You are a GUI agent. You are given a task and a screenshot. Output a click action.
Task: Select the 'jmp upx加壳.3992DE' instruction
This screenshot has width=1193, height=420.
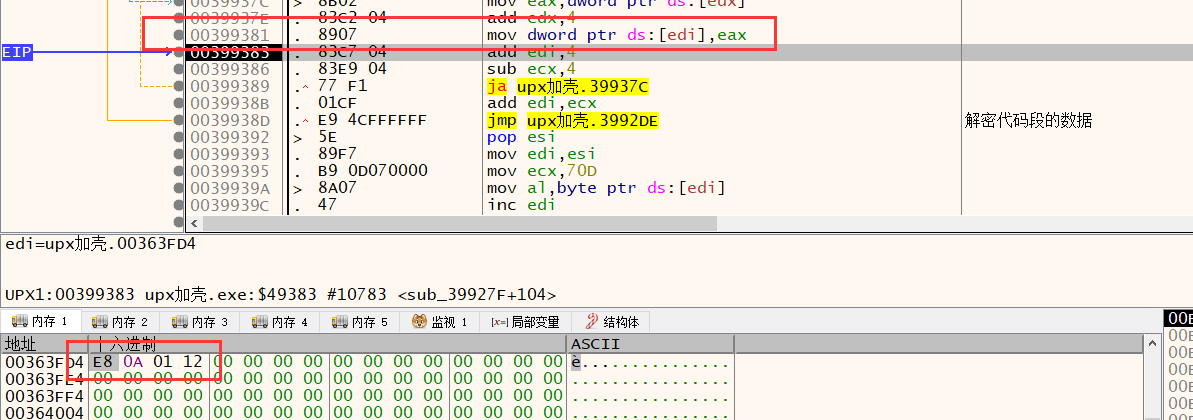tap(572, 120)
